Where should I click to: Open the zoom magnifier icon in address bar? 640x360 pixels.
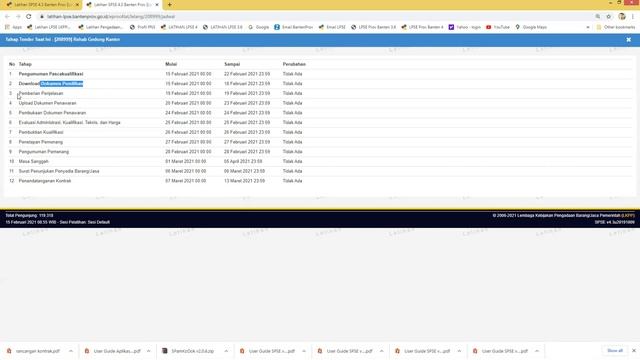pos(598,16)
